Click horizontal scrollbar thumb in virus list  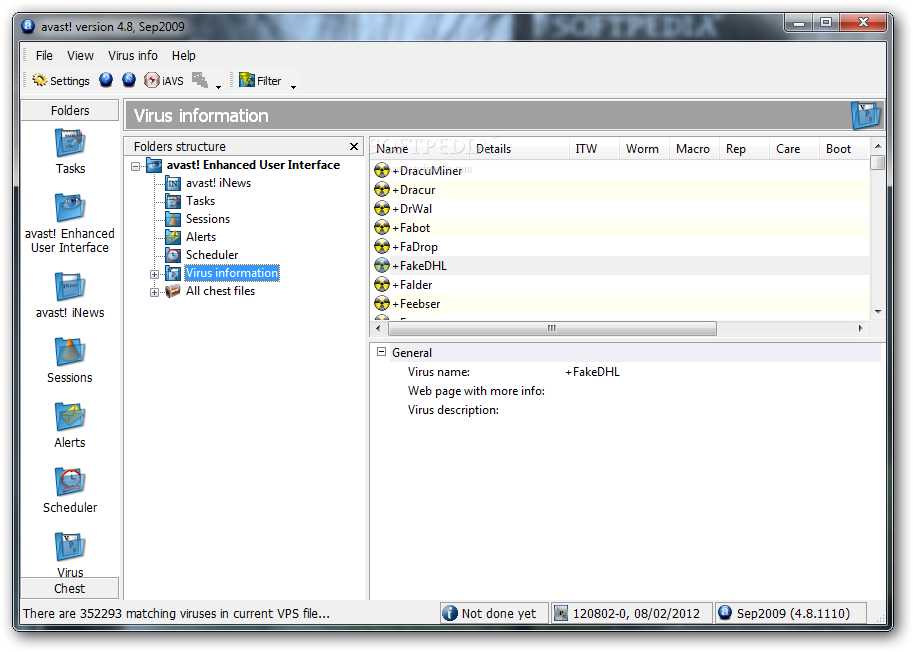point(552,329)
